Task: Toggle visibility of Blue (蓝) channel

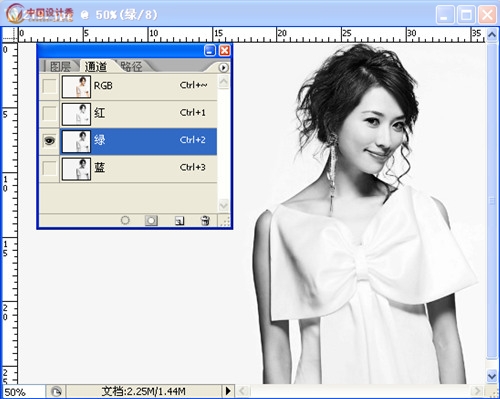Action: [49, 168]
